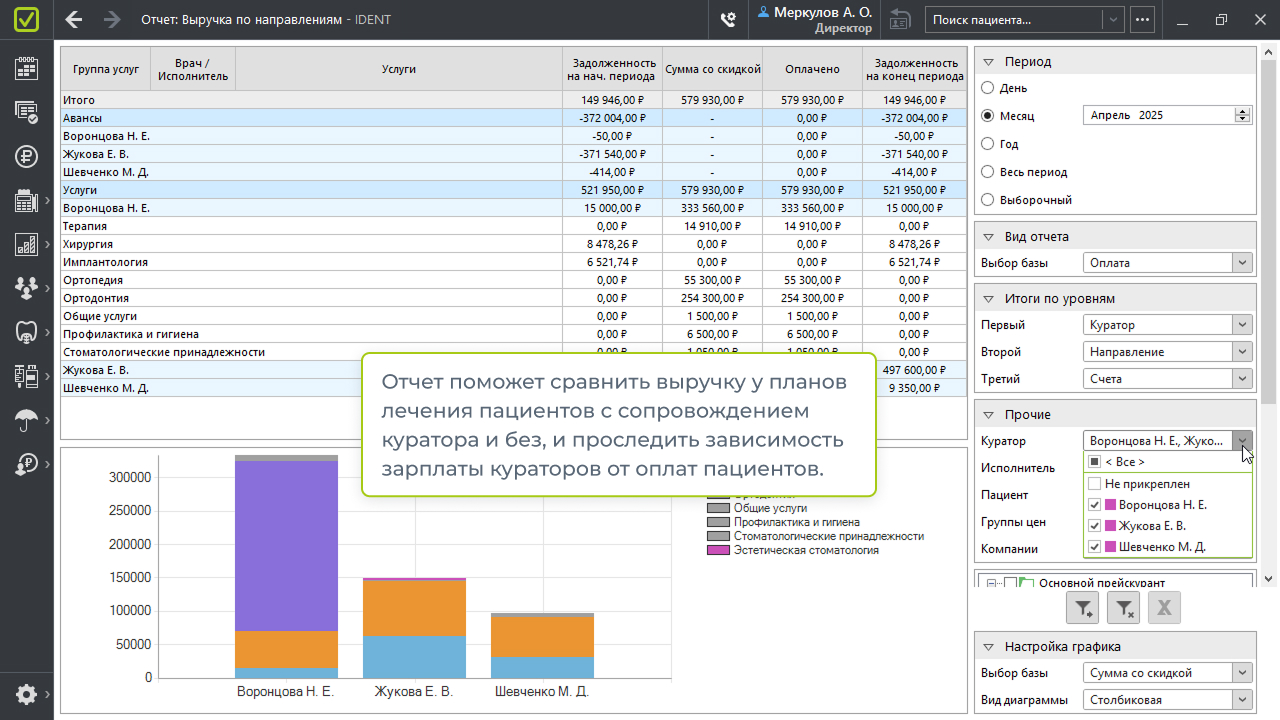This screenshot has width=1280, height=720.
Task: Click the Группа услуг column header
Action: click(106, 69)
